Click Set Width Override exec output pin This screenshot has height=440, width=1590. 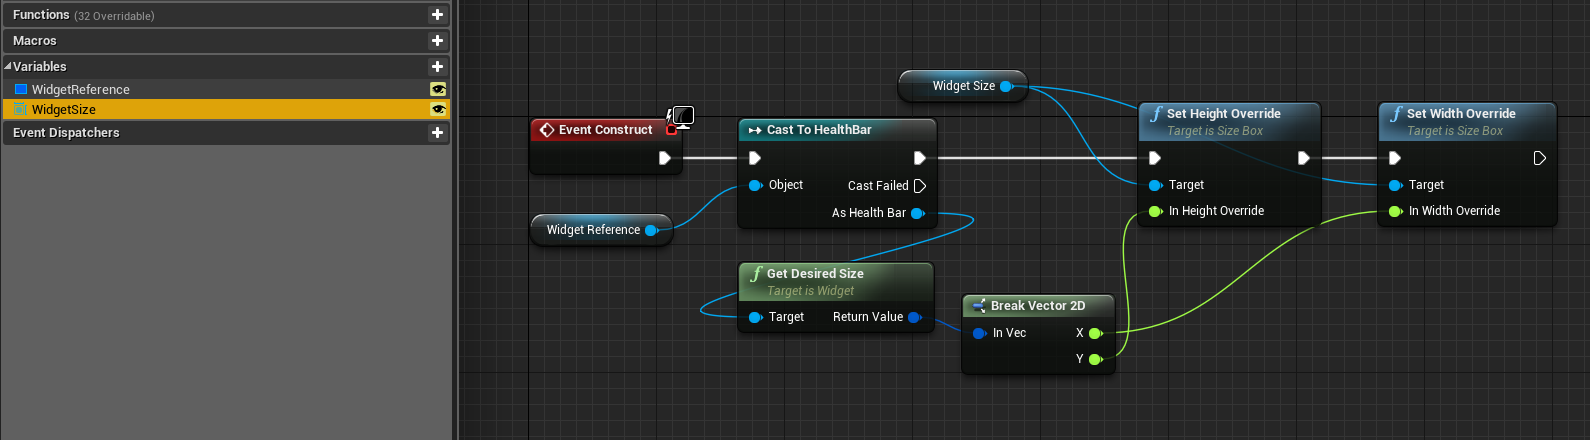click(x=1540, y=158)
